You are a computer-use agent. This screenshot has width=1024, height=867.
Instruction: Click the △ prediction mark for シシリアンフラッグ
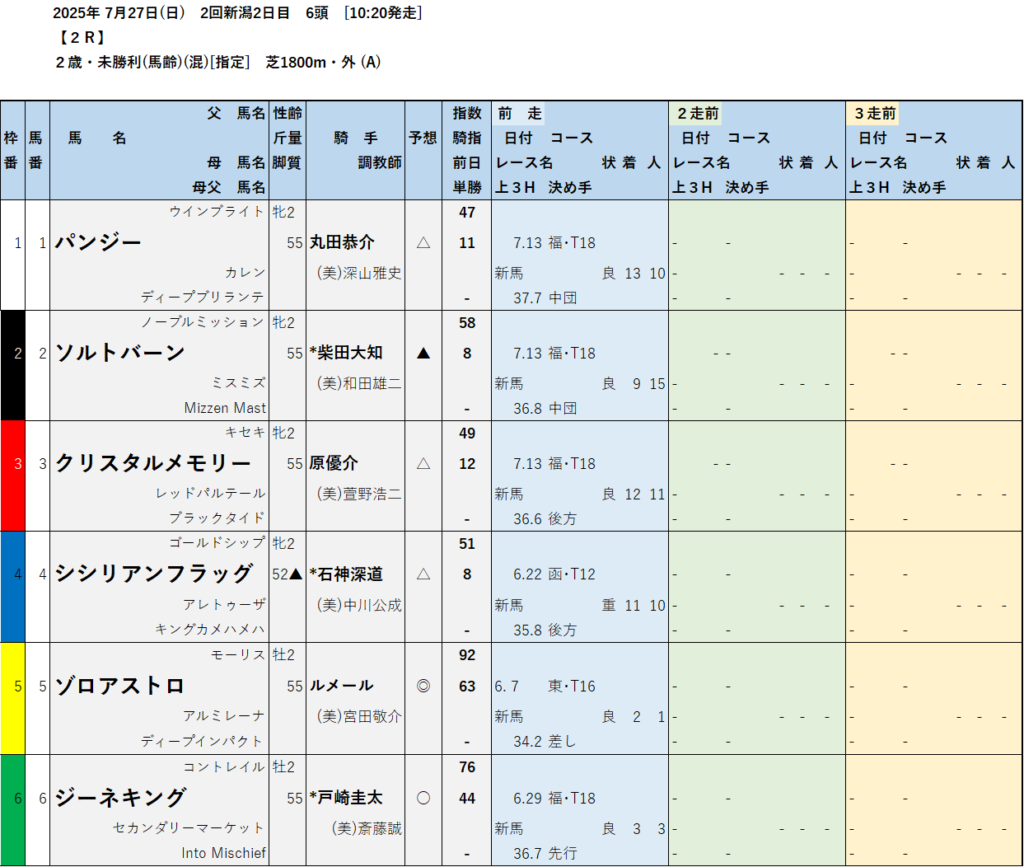423,574
